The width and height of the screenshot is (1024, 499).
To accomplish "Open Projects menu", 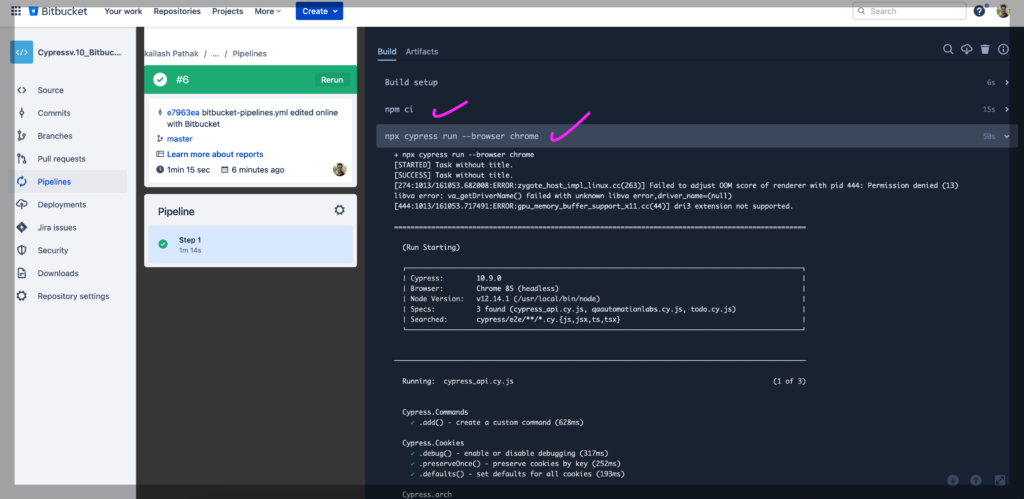I will (227, 11).
